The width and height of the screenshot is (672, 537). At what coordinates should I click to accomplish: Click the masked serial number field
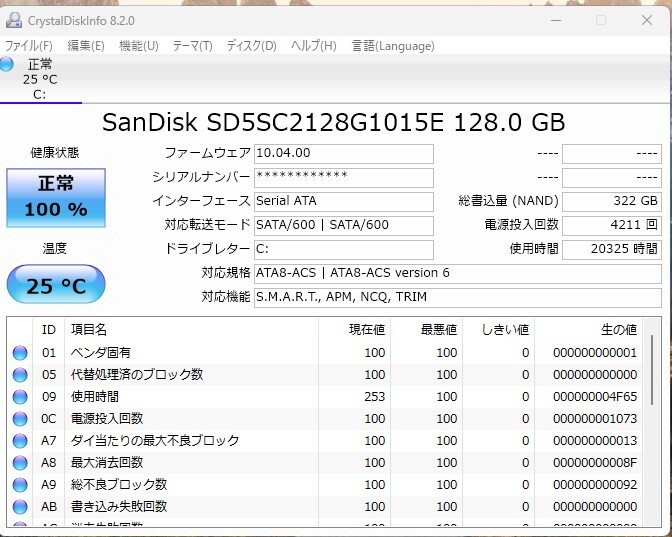tap(344, 177)
